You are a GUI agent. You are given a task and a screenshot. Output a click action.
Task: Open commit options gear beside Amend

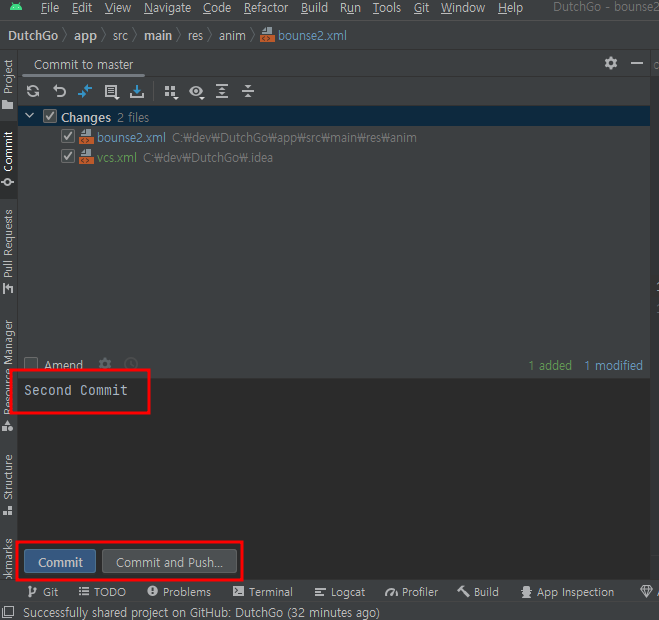(105, 364)
